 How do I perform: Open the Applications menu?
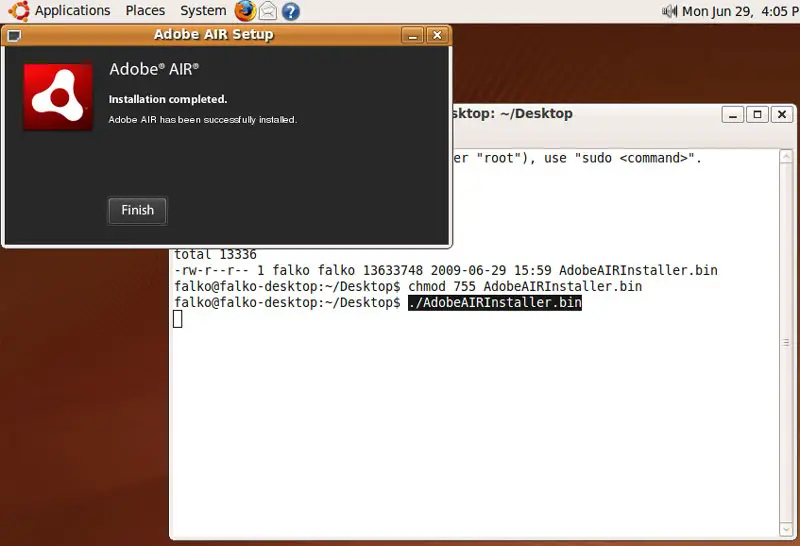pyautogui.click(x=72, y=10)
